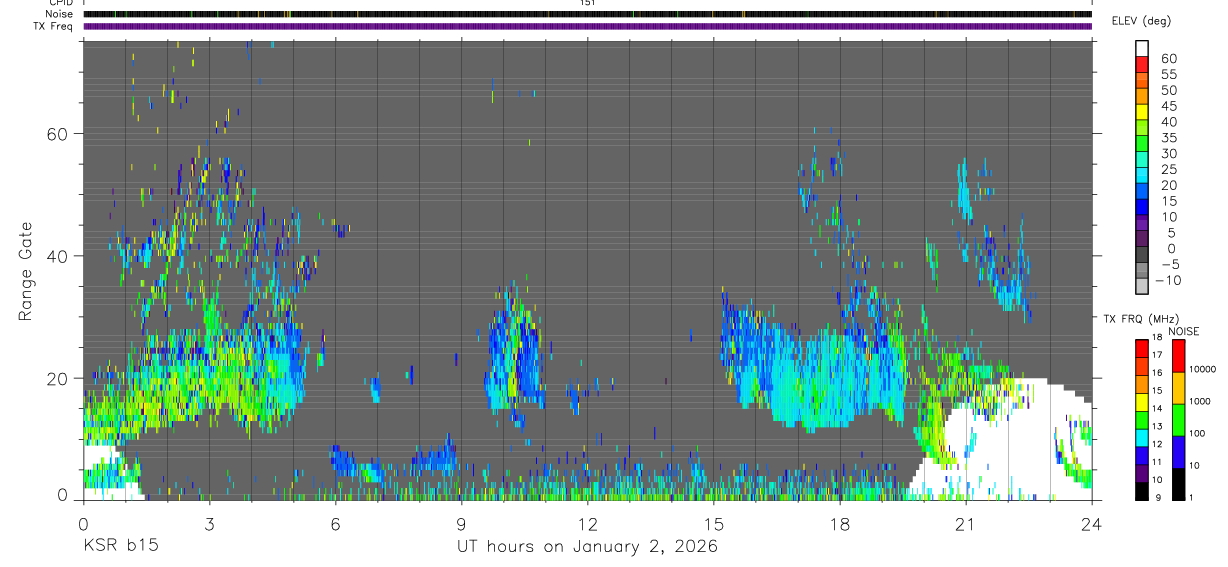1228x567 pixels.
Task: Click the blue 15–20 segment of the ELEV colorbar
Action: click(1142, 193)
